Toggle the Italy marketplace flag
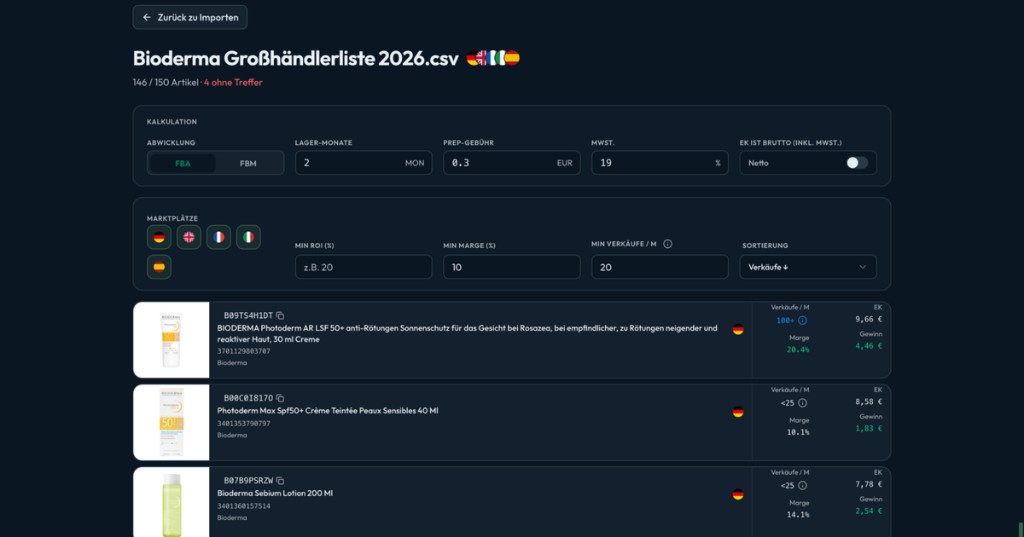Screen dimensions: 1024x537 tap(248, 237)
